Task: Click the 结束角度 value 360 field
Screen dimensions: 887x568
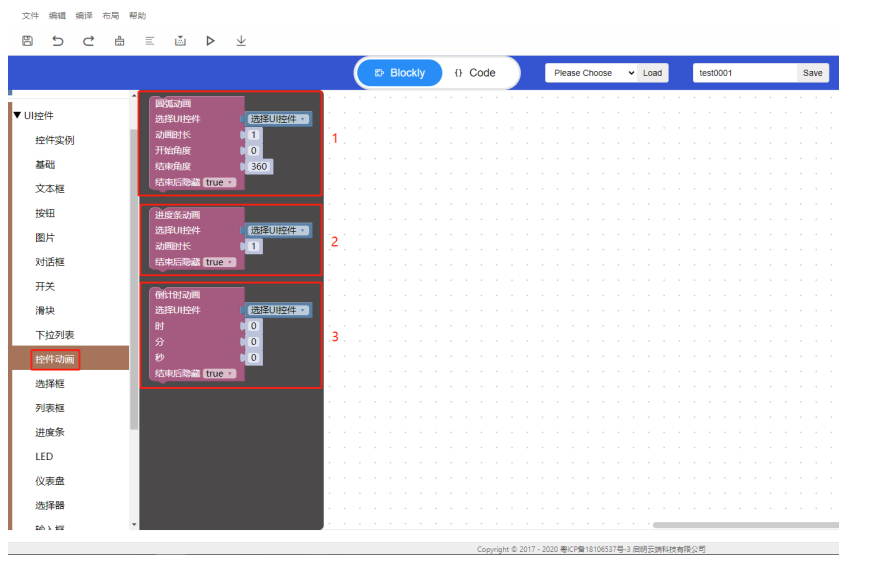Action: click(259, 166)
